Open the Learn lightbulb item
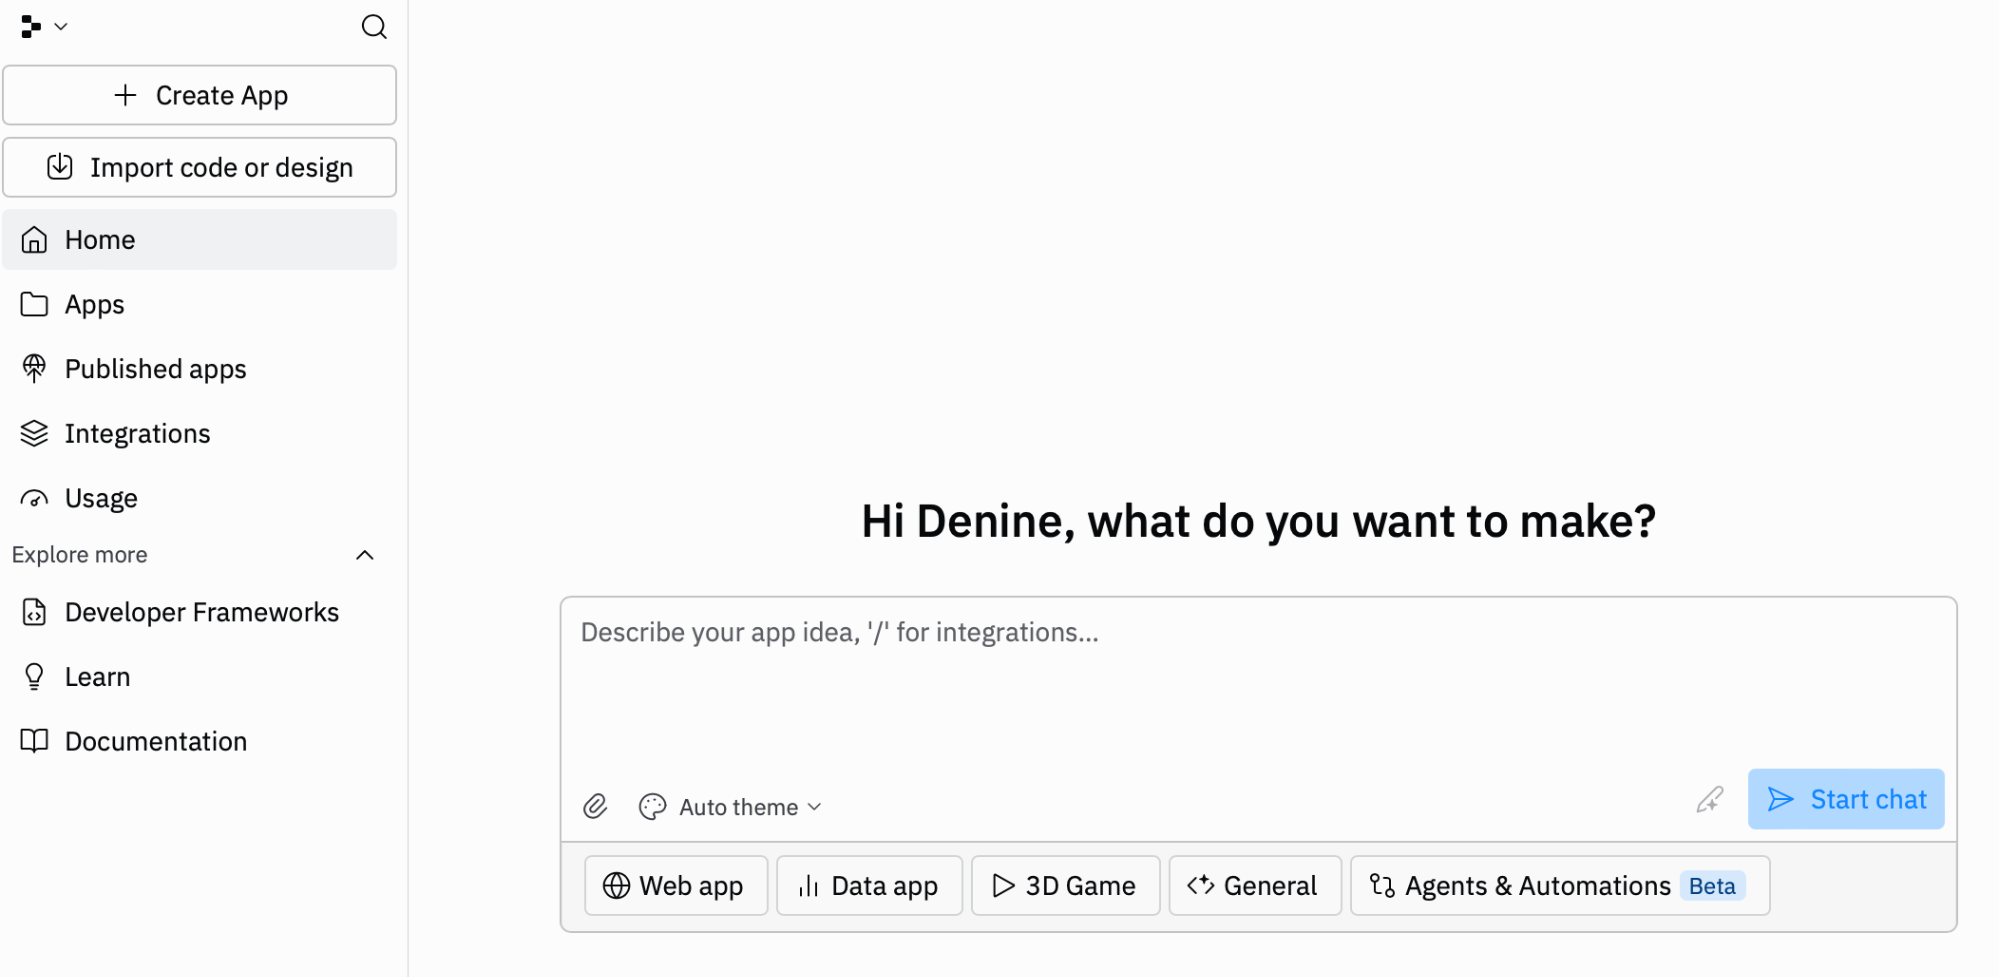This screenshot has height=977, width=1999. tap(97, 677)
